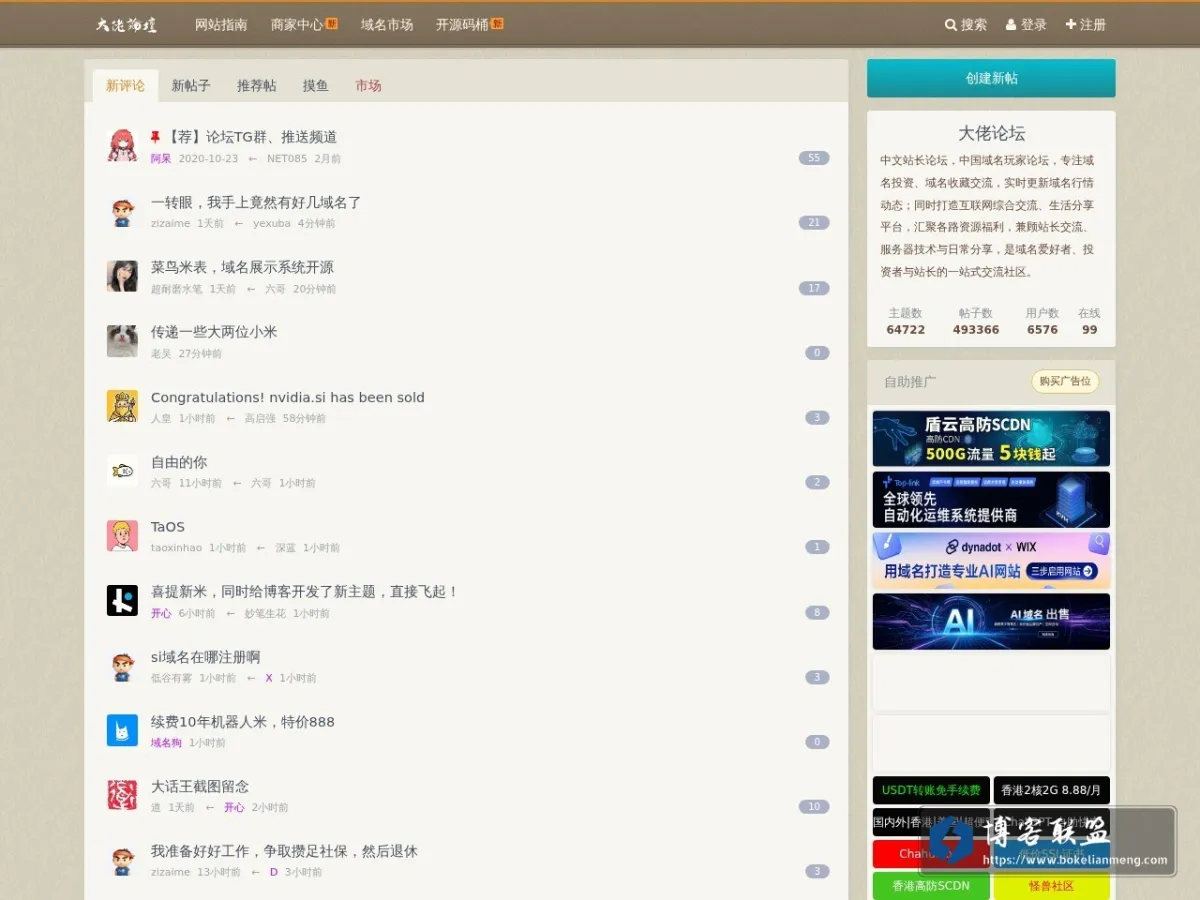Image resolution: width=1200 pixels, height=900 pixels.
Task: Click avatar beside 菜鸟米表 post
Action: point(122,276)
